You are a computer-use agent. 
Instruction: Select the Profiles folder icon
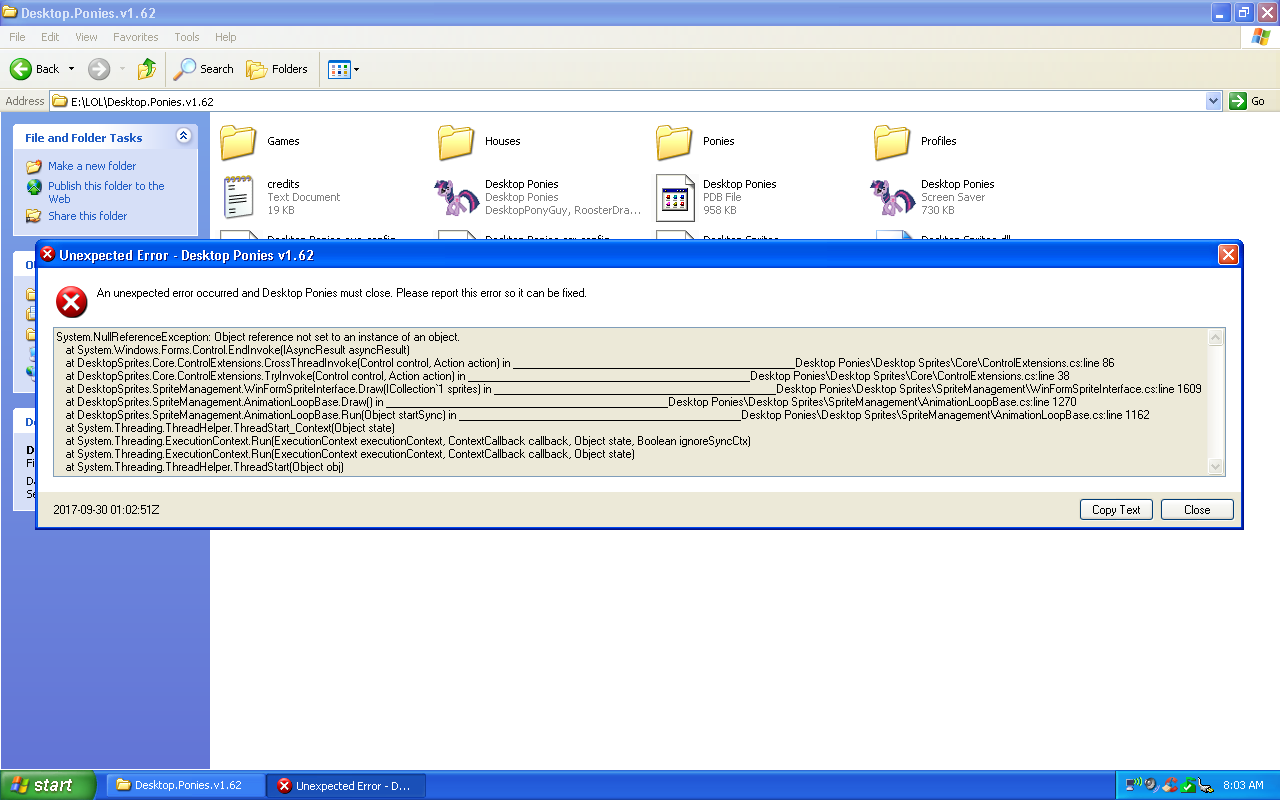coord(893,142)
